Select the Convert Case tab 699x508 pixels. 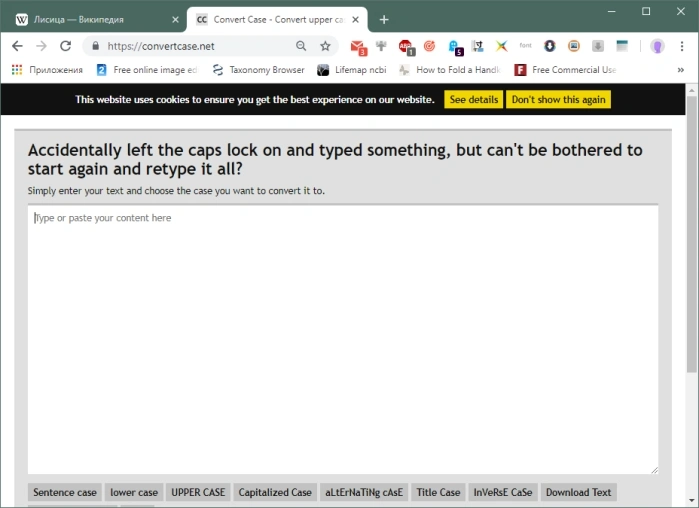276,20
